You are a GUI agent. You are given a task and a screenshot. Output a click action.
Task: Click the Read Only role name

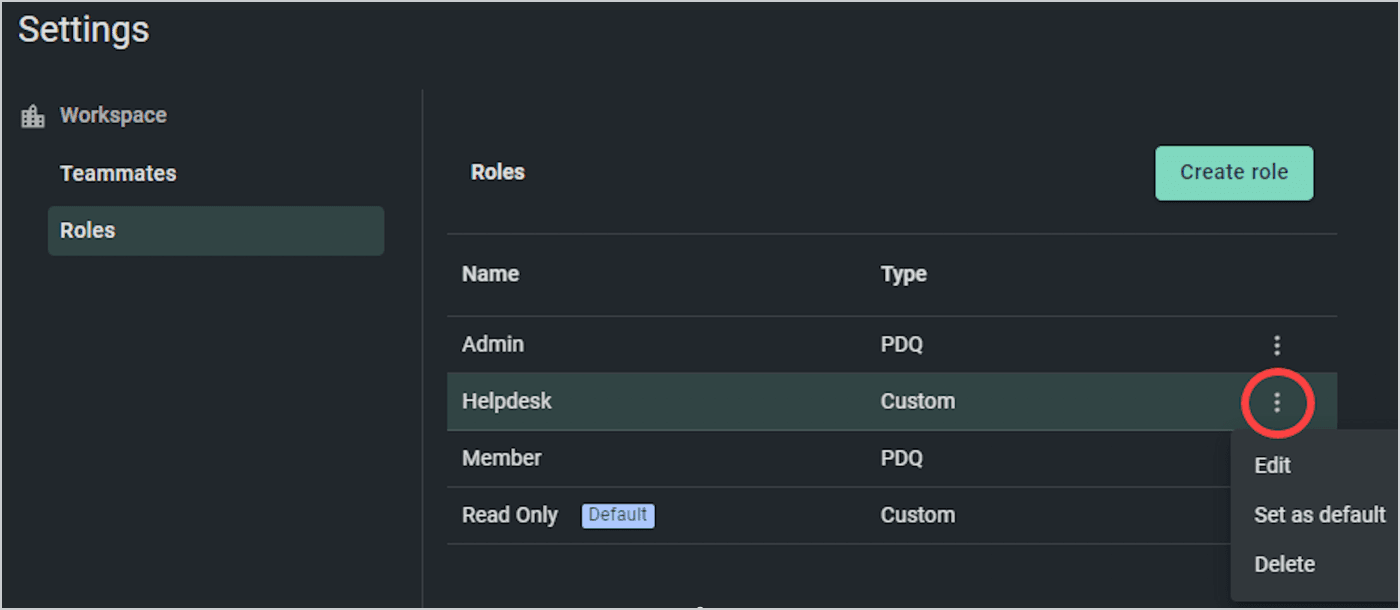click(x=510, y=515)
